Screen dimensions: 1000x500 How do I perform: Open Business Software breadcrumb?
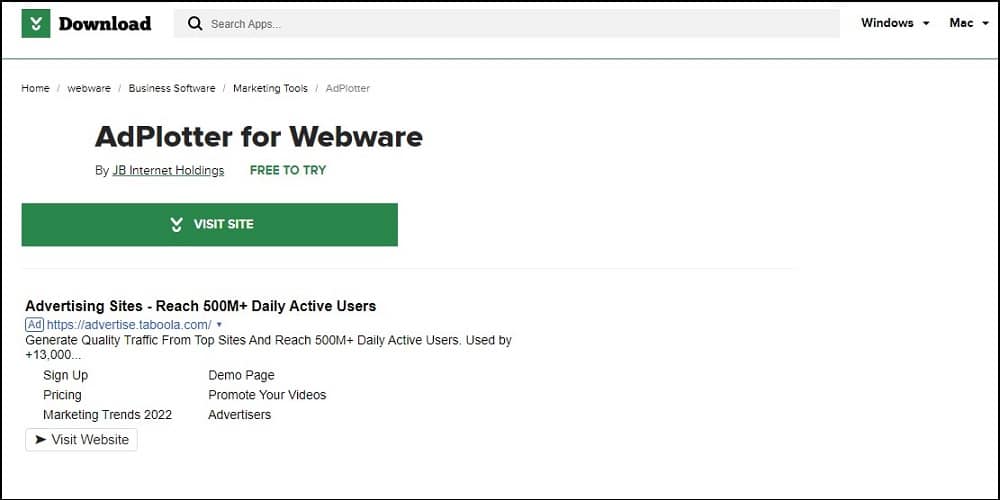(172, 88)
